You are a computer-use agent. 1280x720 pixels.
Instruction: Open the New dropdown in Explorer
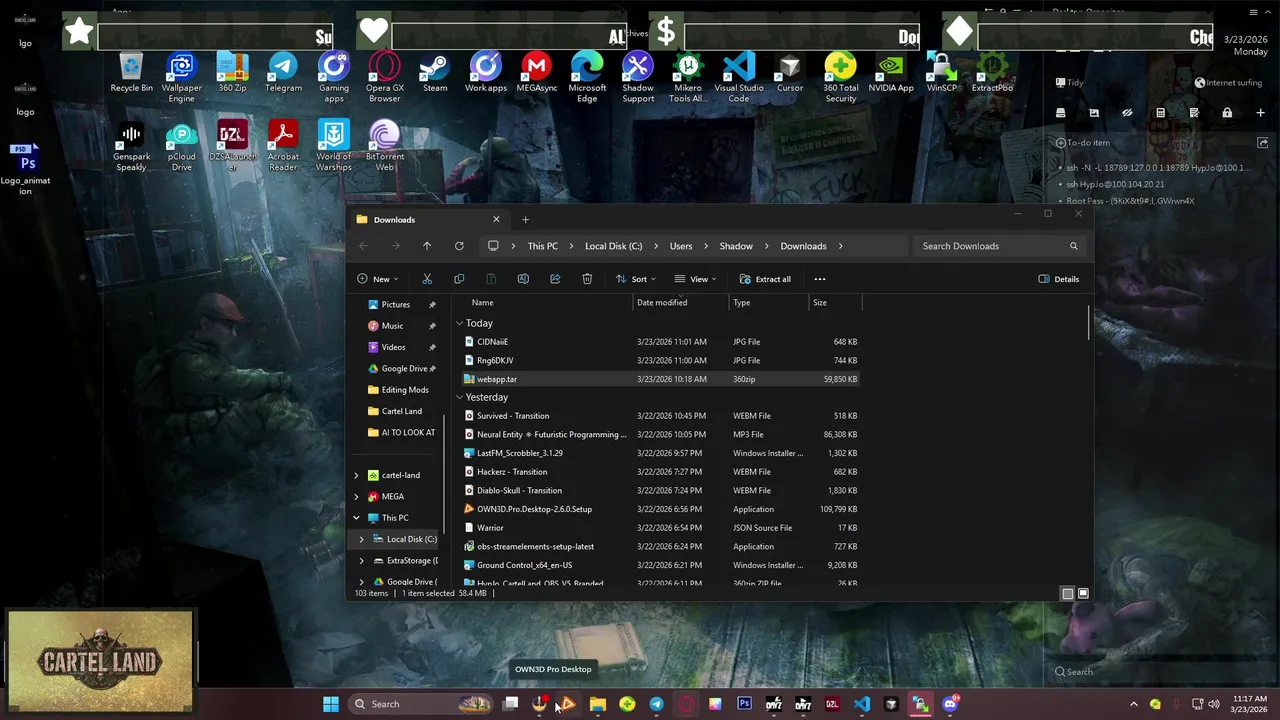(378, 279)
